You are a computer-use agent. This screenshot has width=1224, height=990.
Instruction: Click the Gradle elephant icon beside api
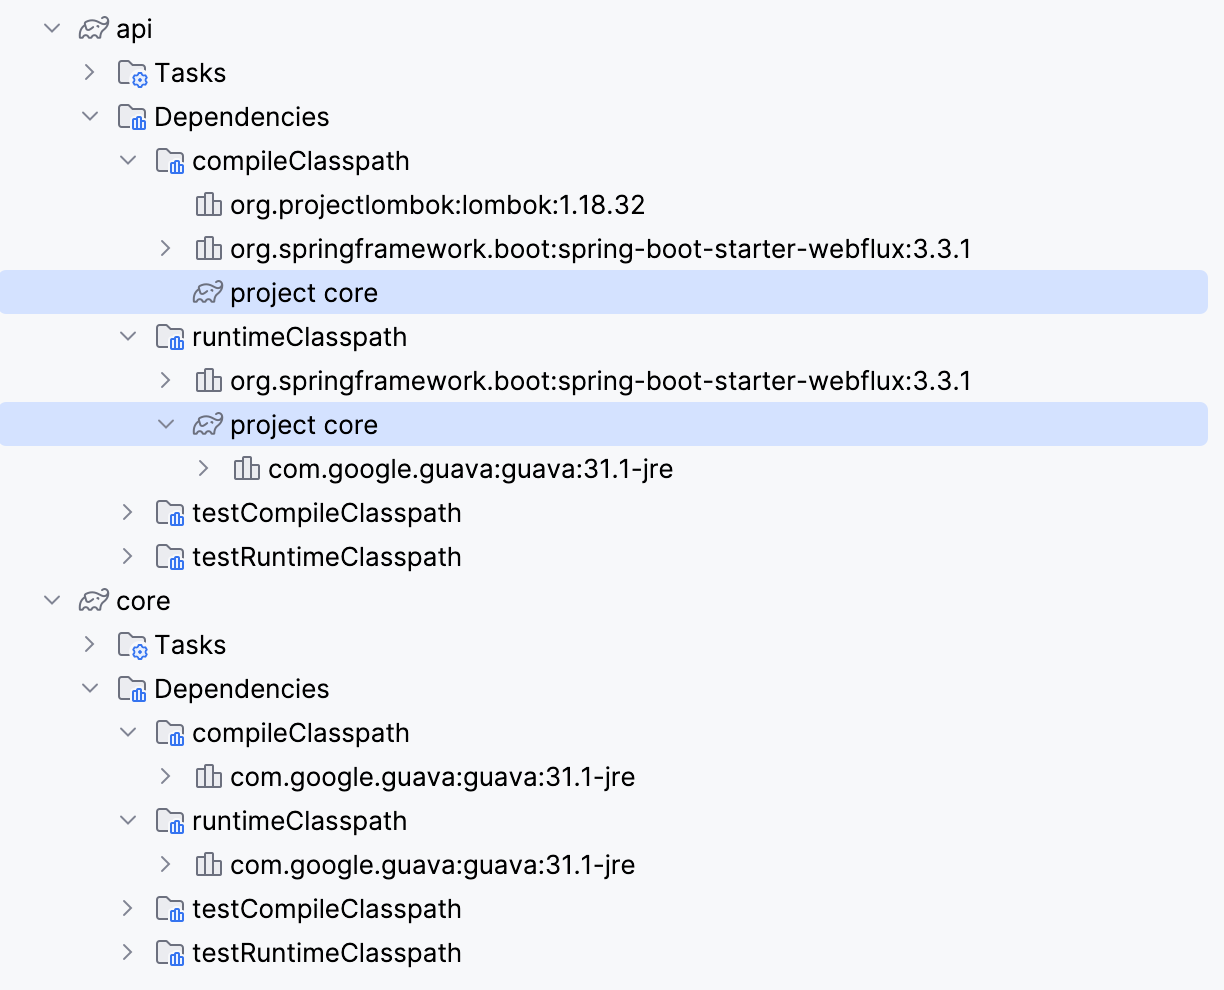(x=93, y=29)
